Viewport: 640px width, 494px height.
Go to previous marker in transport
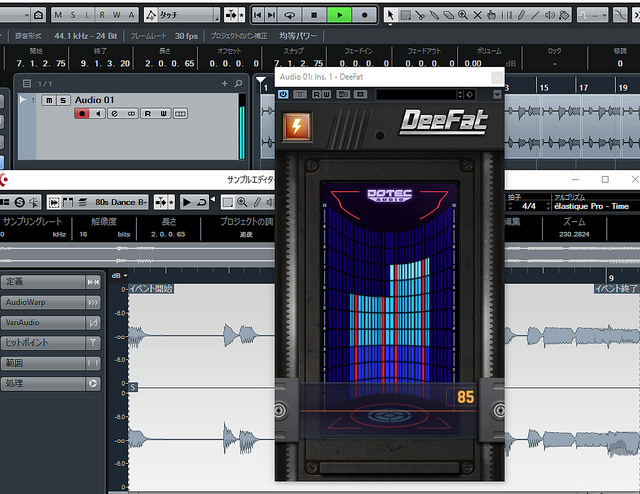pyautogui.click(x=258, y=16)
